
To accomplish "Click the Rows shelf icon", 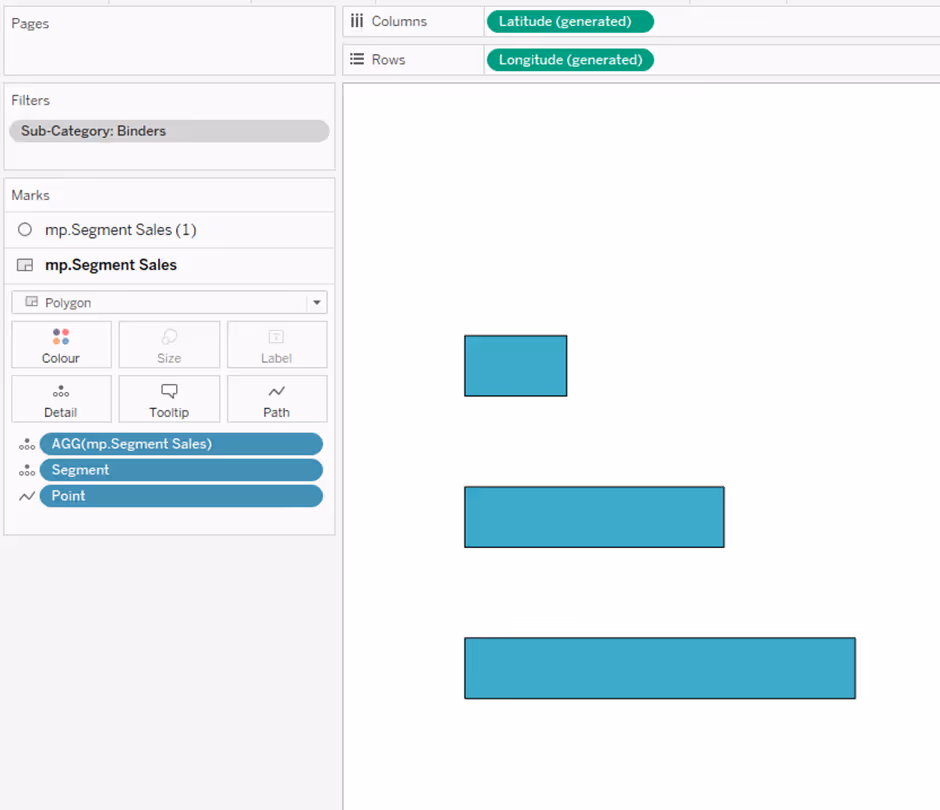I will [x=357, y=59].
